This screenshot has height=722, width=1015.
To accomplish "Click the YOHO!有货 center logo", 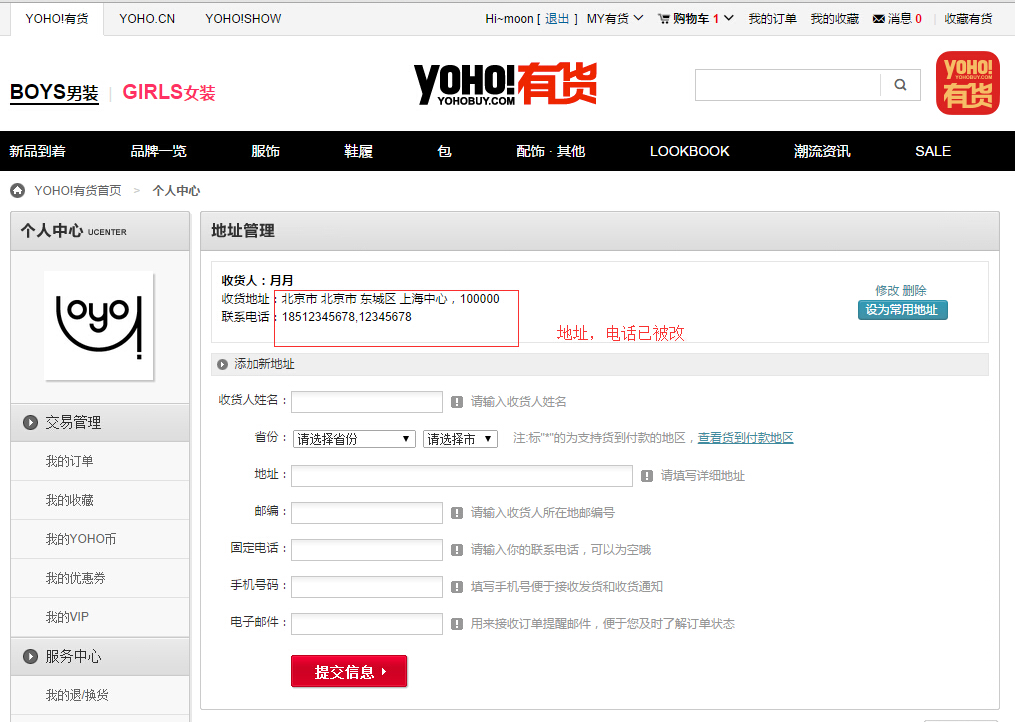I will point(505,84).
